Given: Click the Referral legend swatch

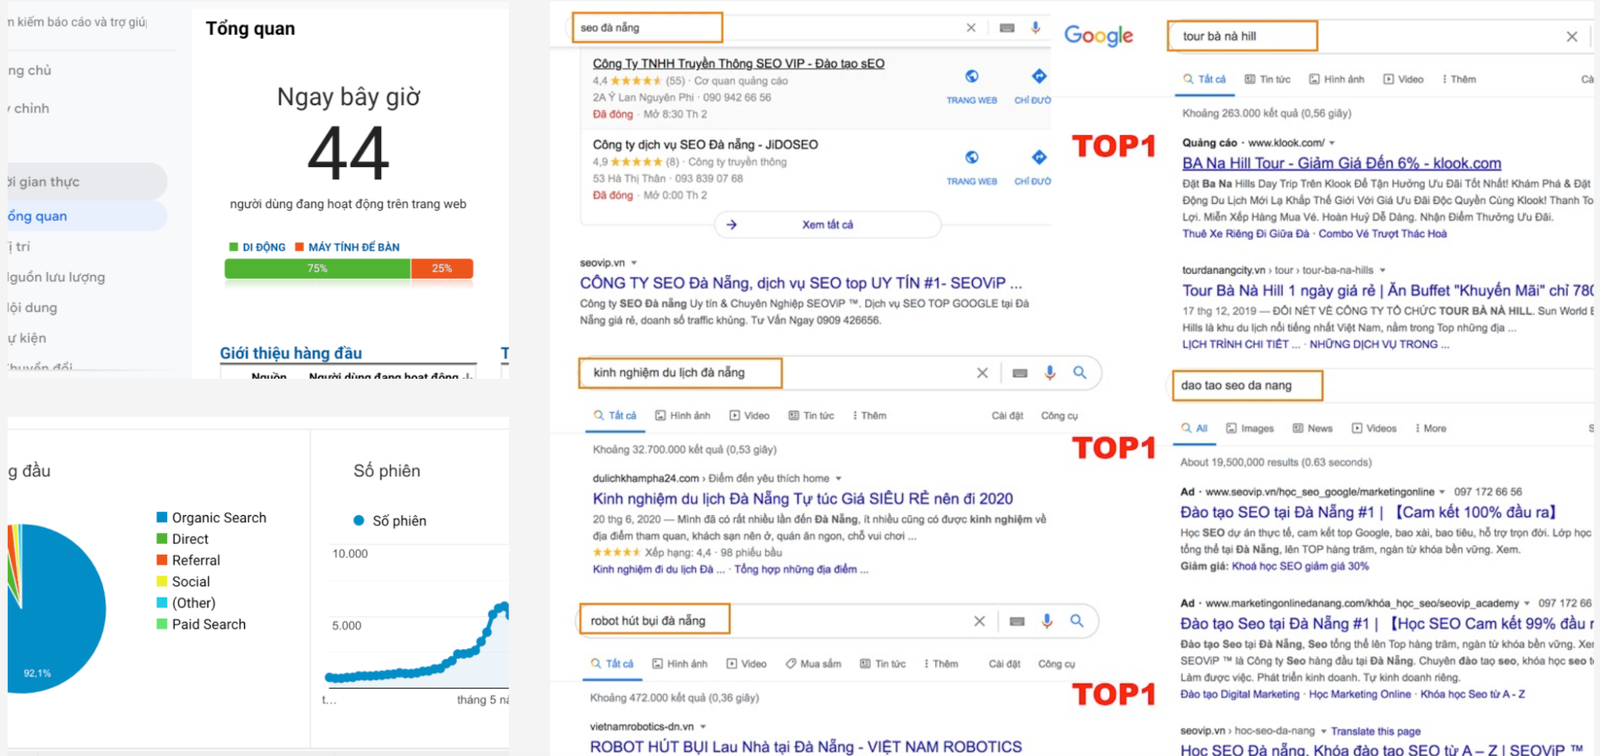Looking at the screenshot, I should point(162,560).
